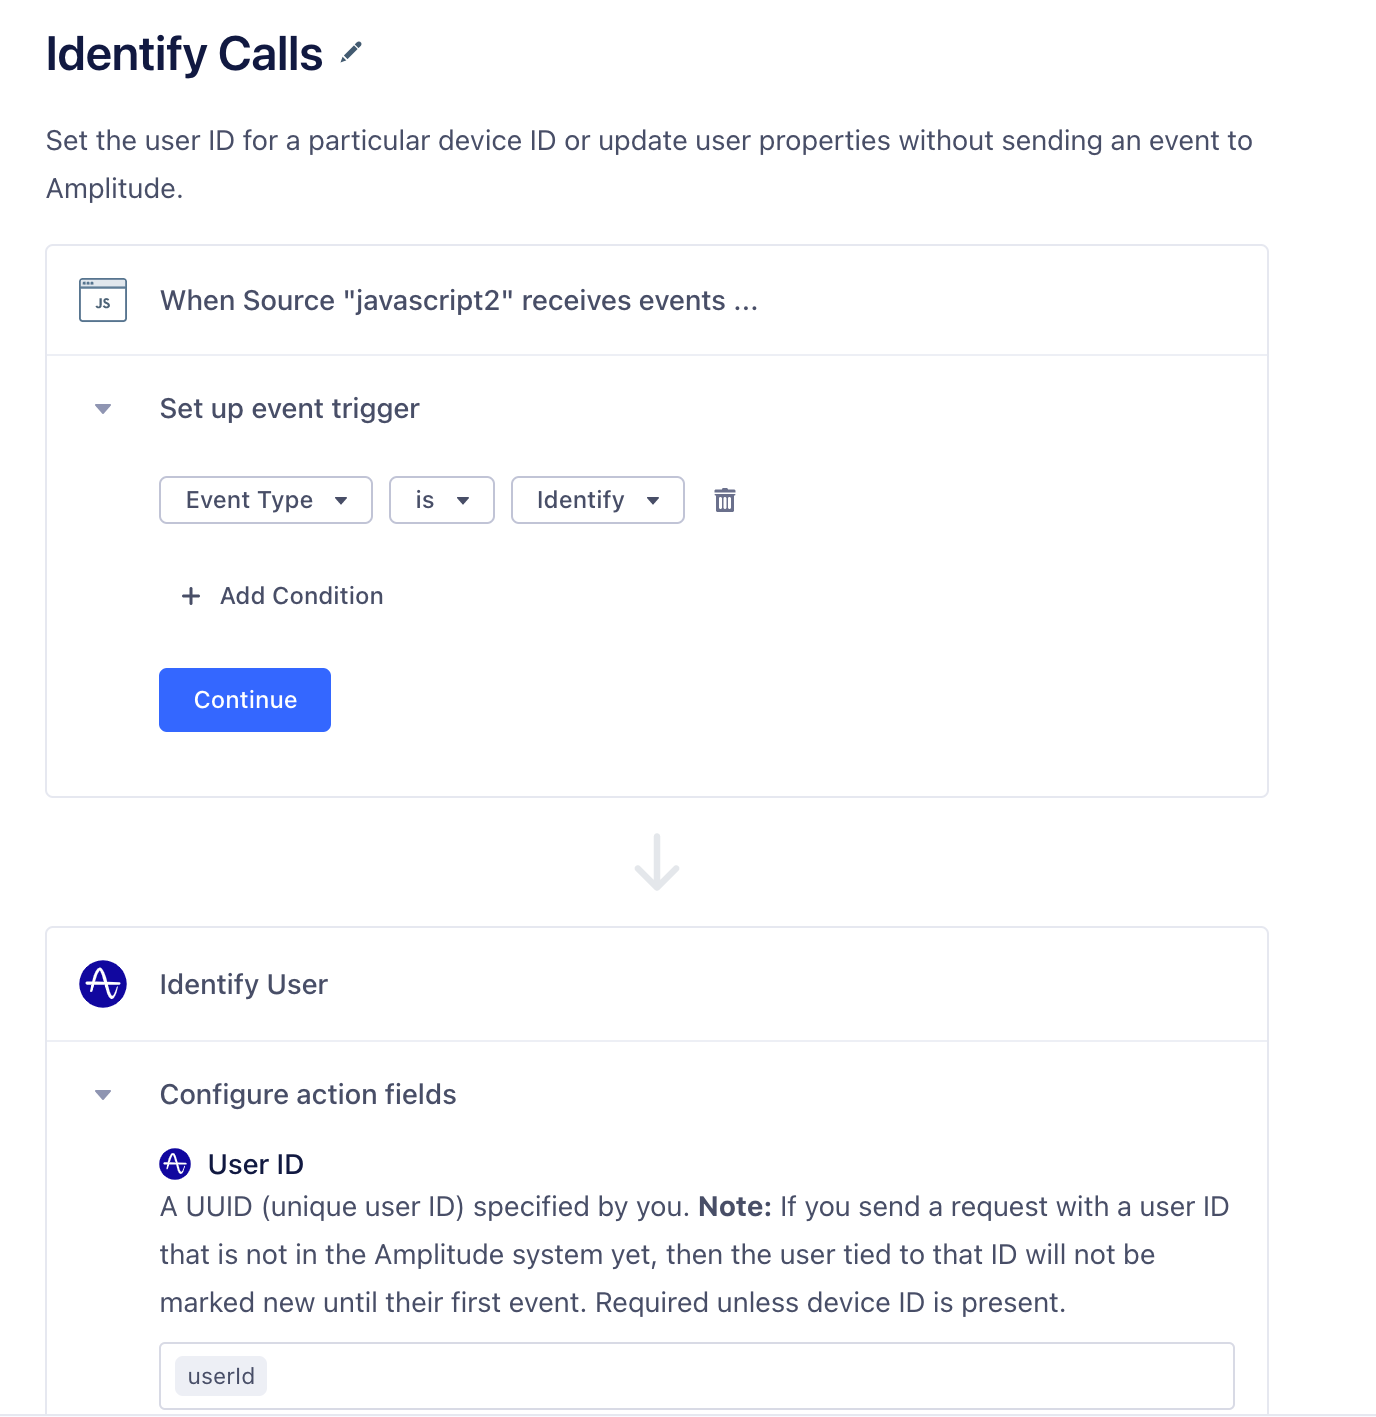Click the Identify User action header
This screenshot has width=1376, height=1417.
[244, 984]
